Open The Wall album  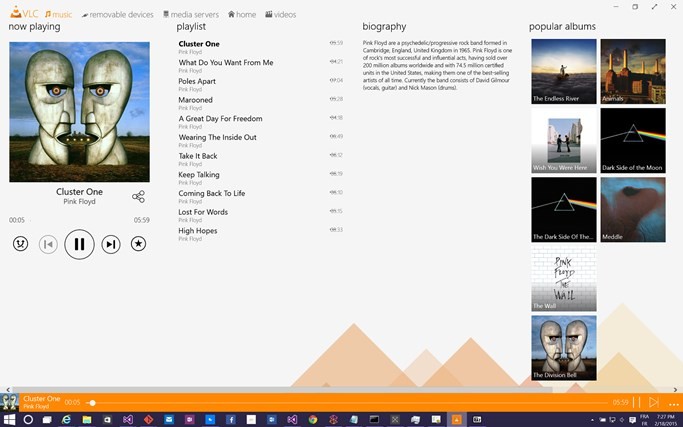[x=564, y=279]
